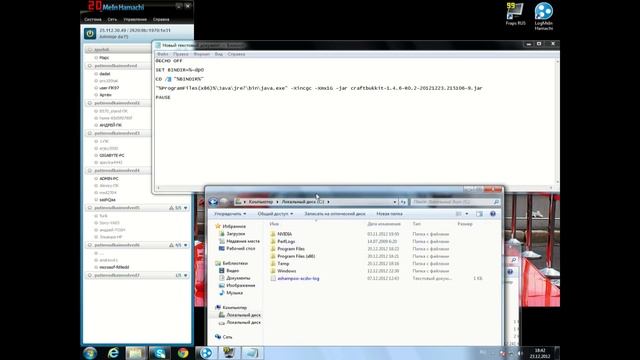Click Локальный диск (C:) breadcrumb segment
640x360 pixels.
coord(303,202)
